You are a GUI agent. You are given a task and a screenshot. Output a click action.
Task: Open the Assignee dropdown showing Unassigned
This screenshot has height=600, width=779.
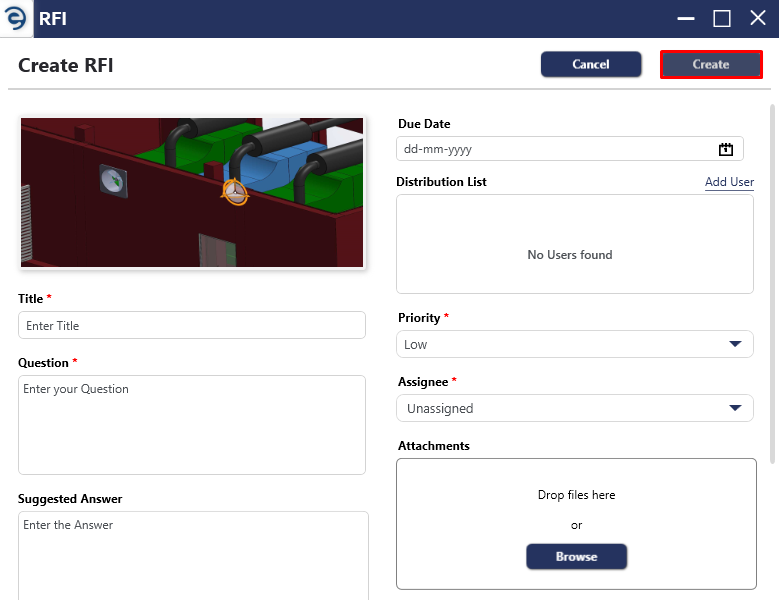click(575, 408)
